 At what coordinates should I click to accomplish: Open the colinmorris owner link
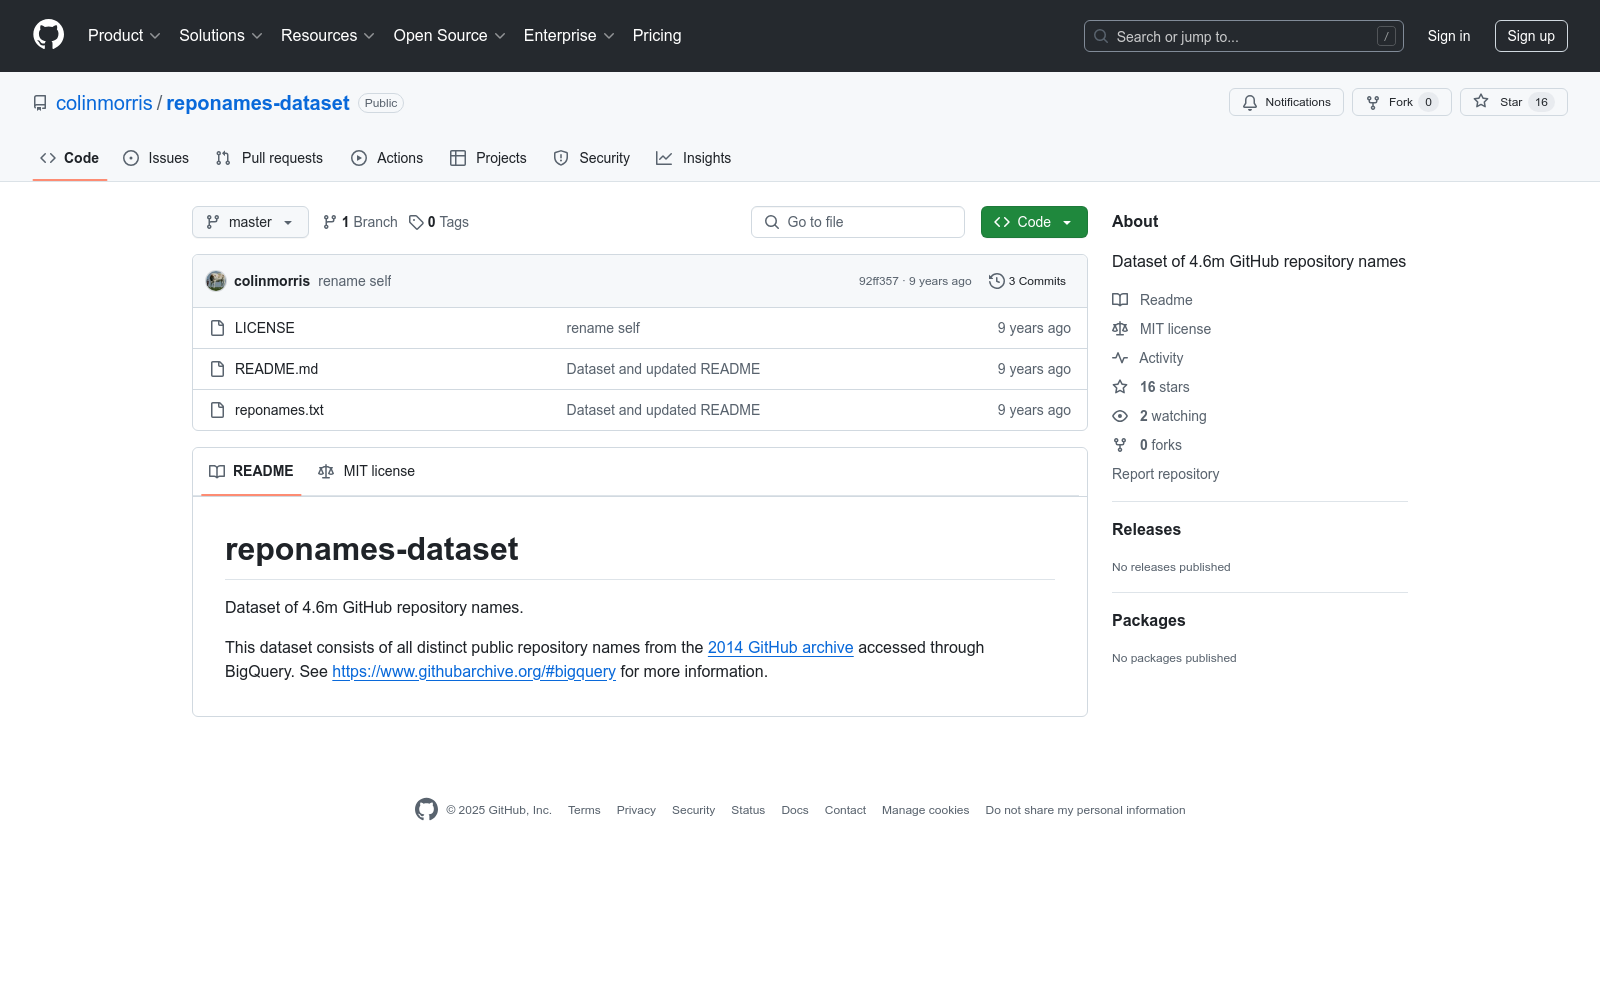(x=104, y=103)
